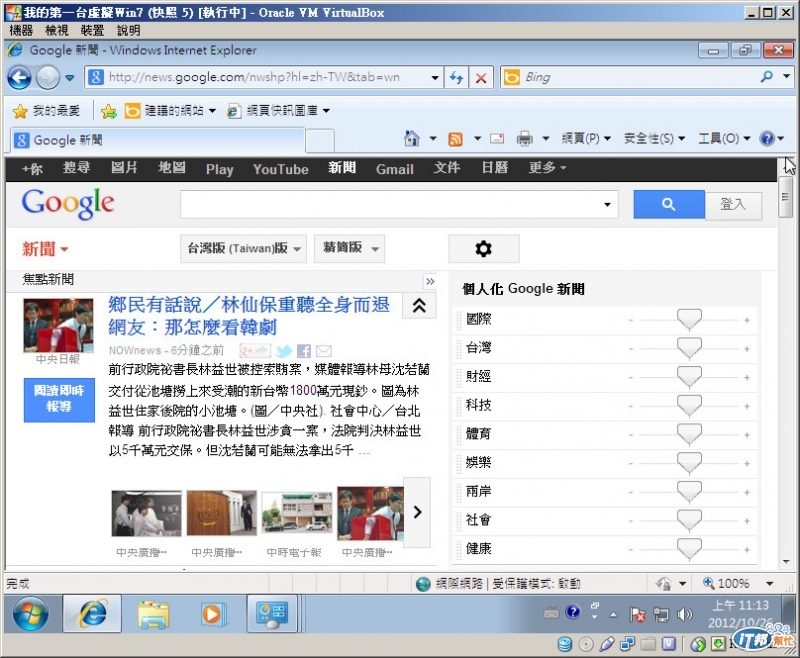Click the add to favorites bar icon

(108, 111)
